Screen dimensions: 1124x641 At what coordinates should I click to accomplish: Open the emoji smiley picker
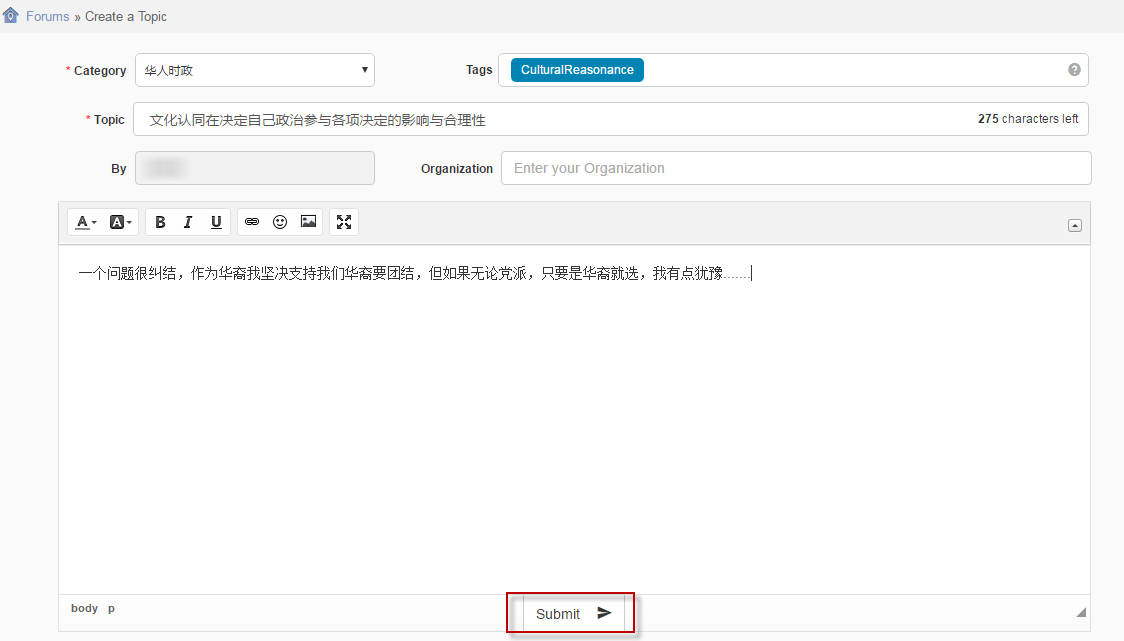tap(280, 222)
